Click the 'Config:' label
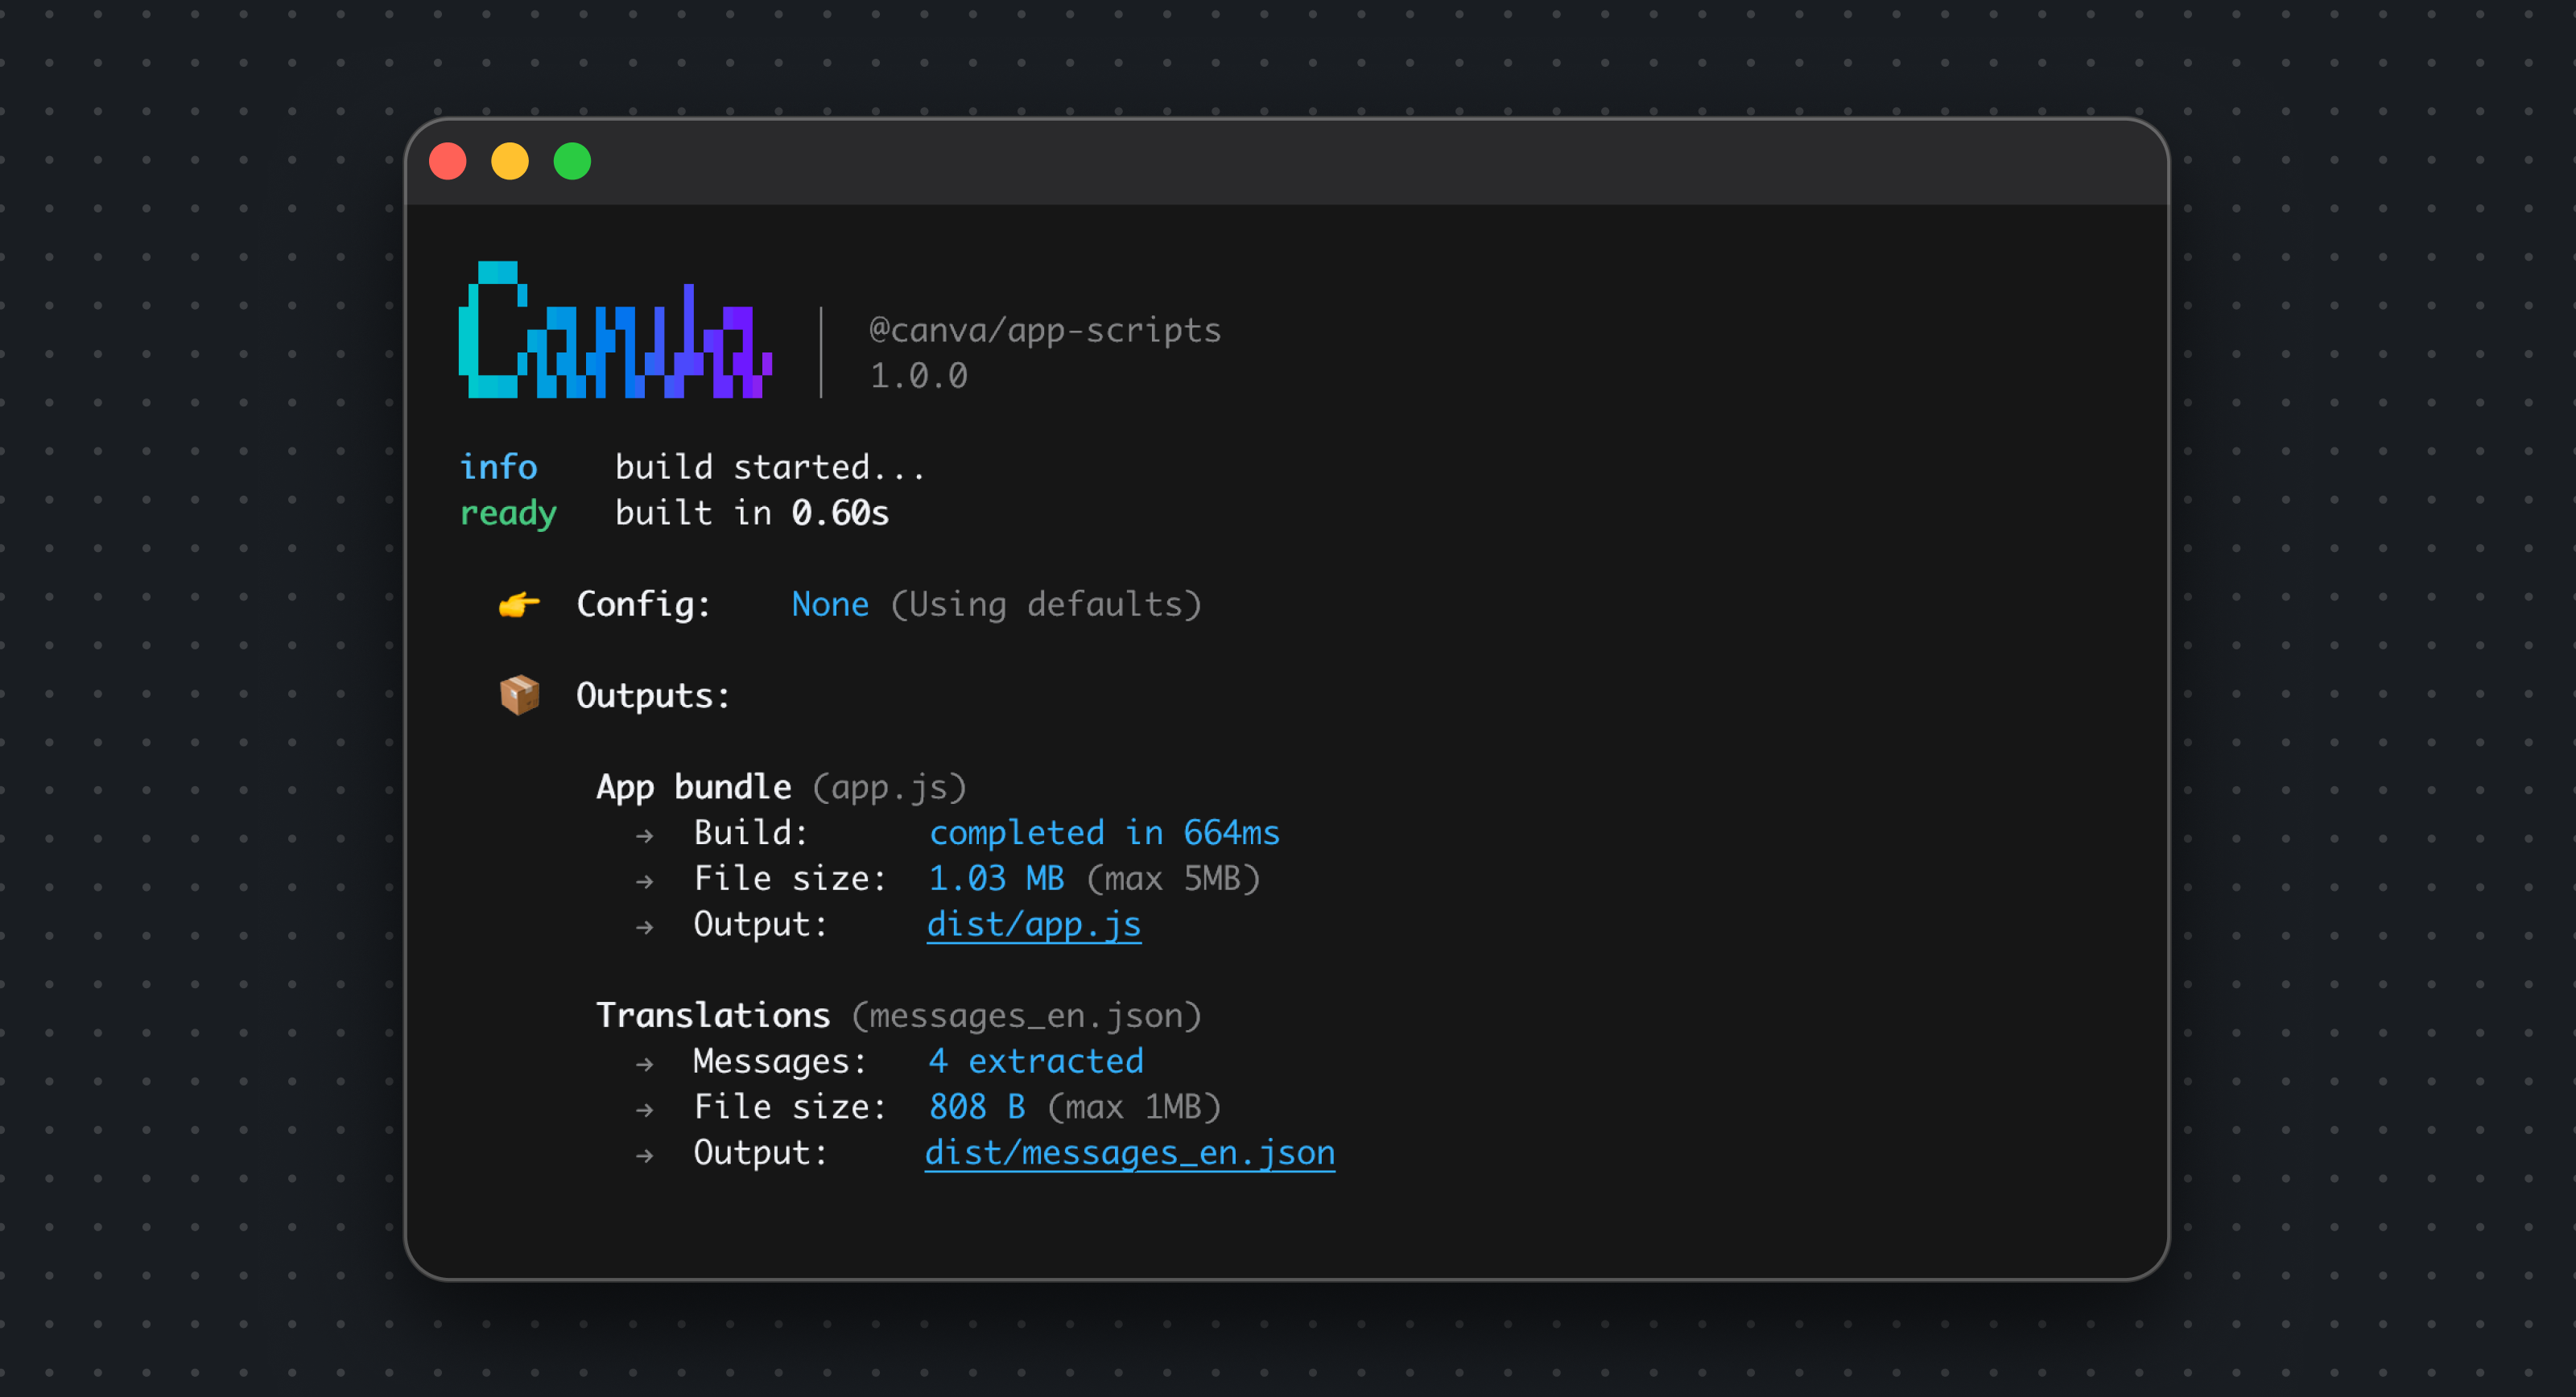Viewport: 2576px width, 1397px height. (644, 604)
